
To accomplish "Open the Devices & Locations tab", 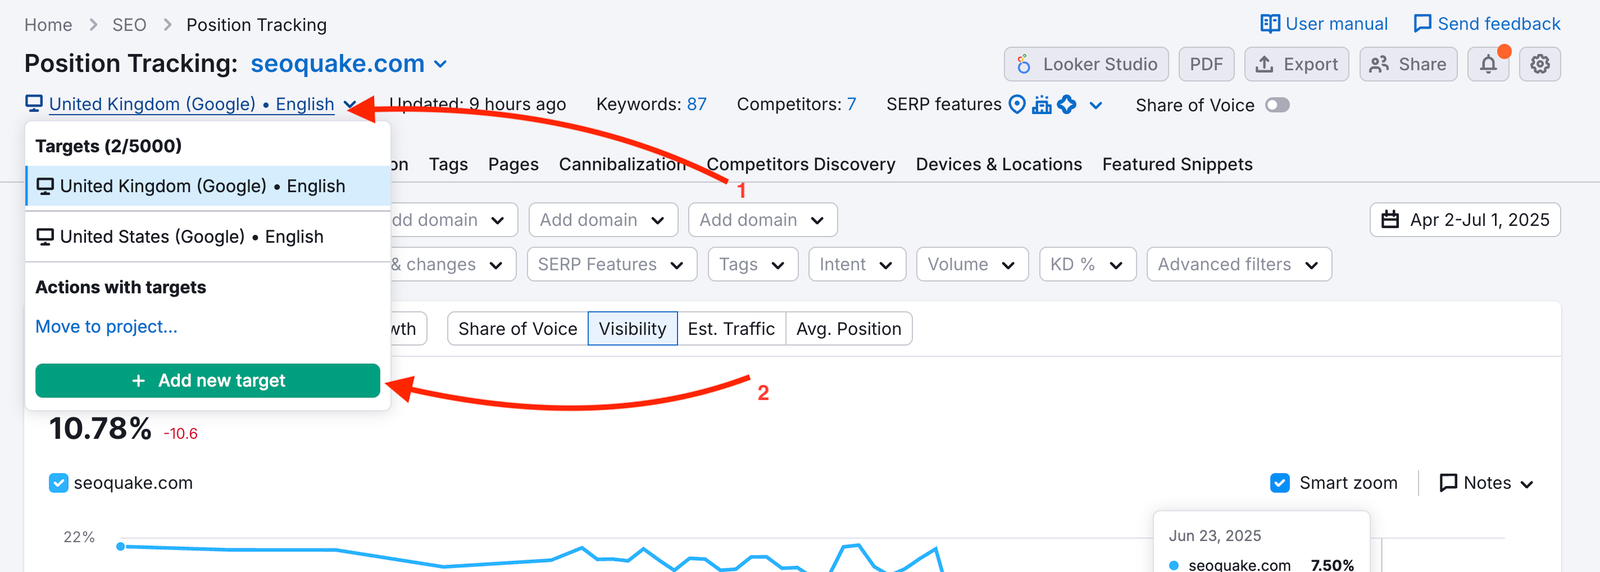I will [x=999, y=165].
